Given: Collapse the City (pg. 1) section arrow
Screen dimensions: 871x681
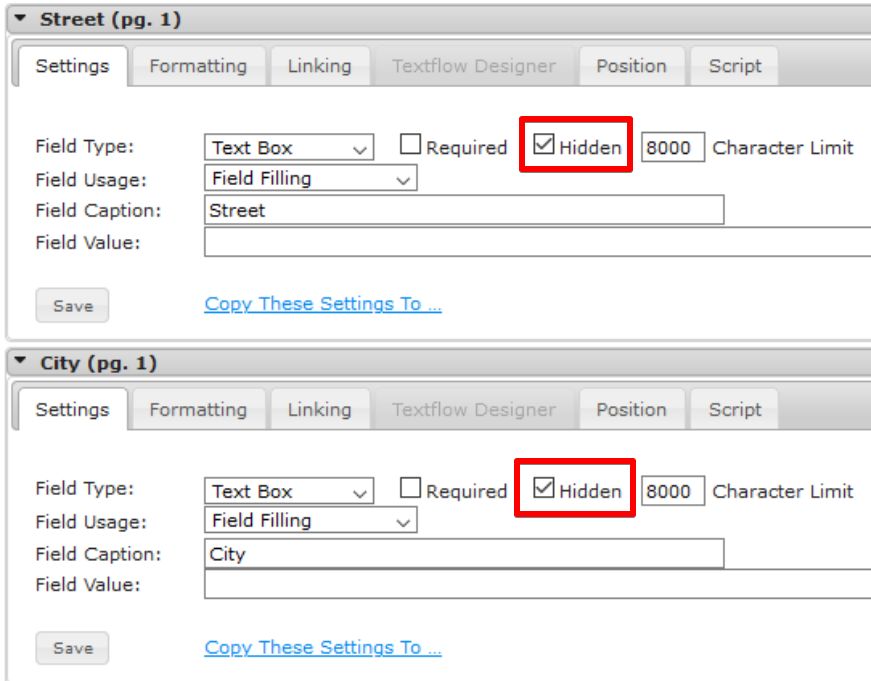Looking at the screenshot, I should click(21, 361).
